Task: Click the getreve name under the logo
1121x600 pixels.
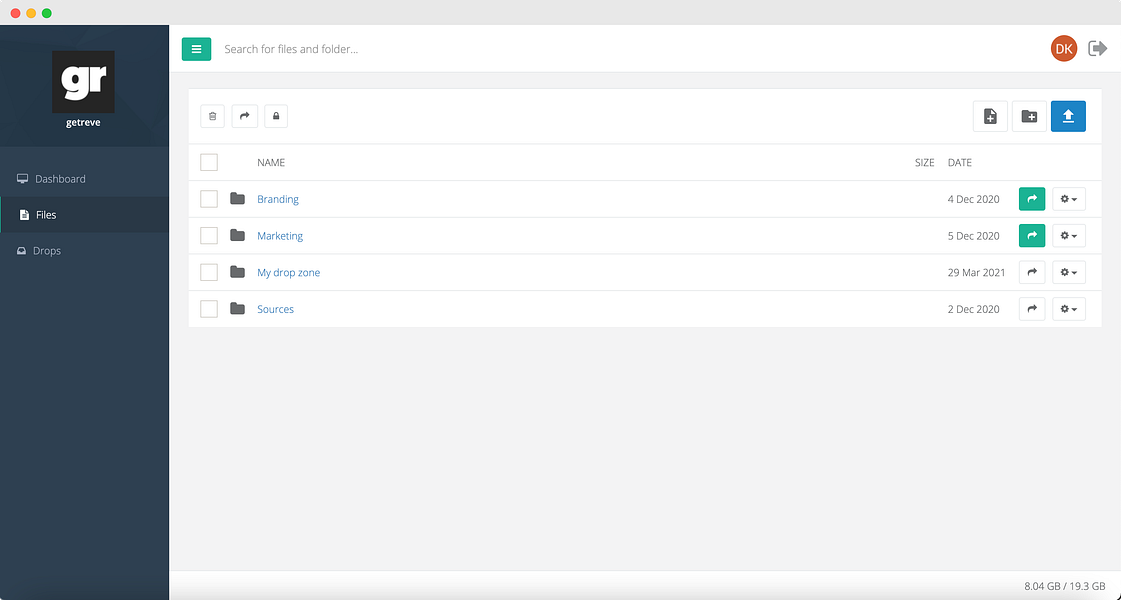Action: point(84,122)
